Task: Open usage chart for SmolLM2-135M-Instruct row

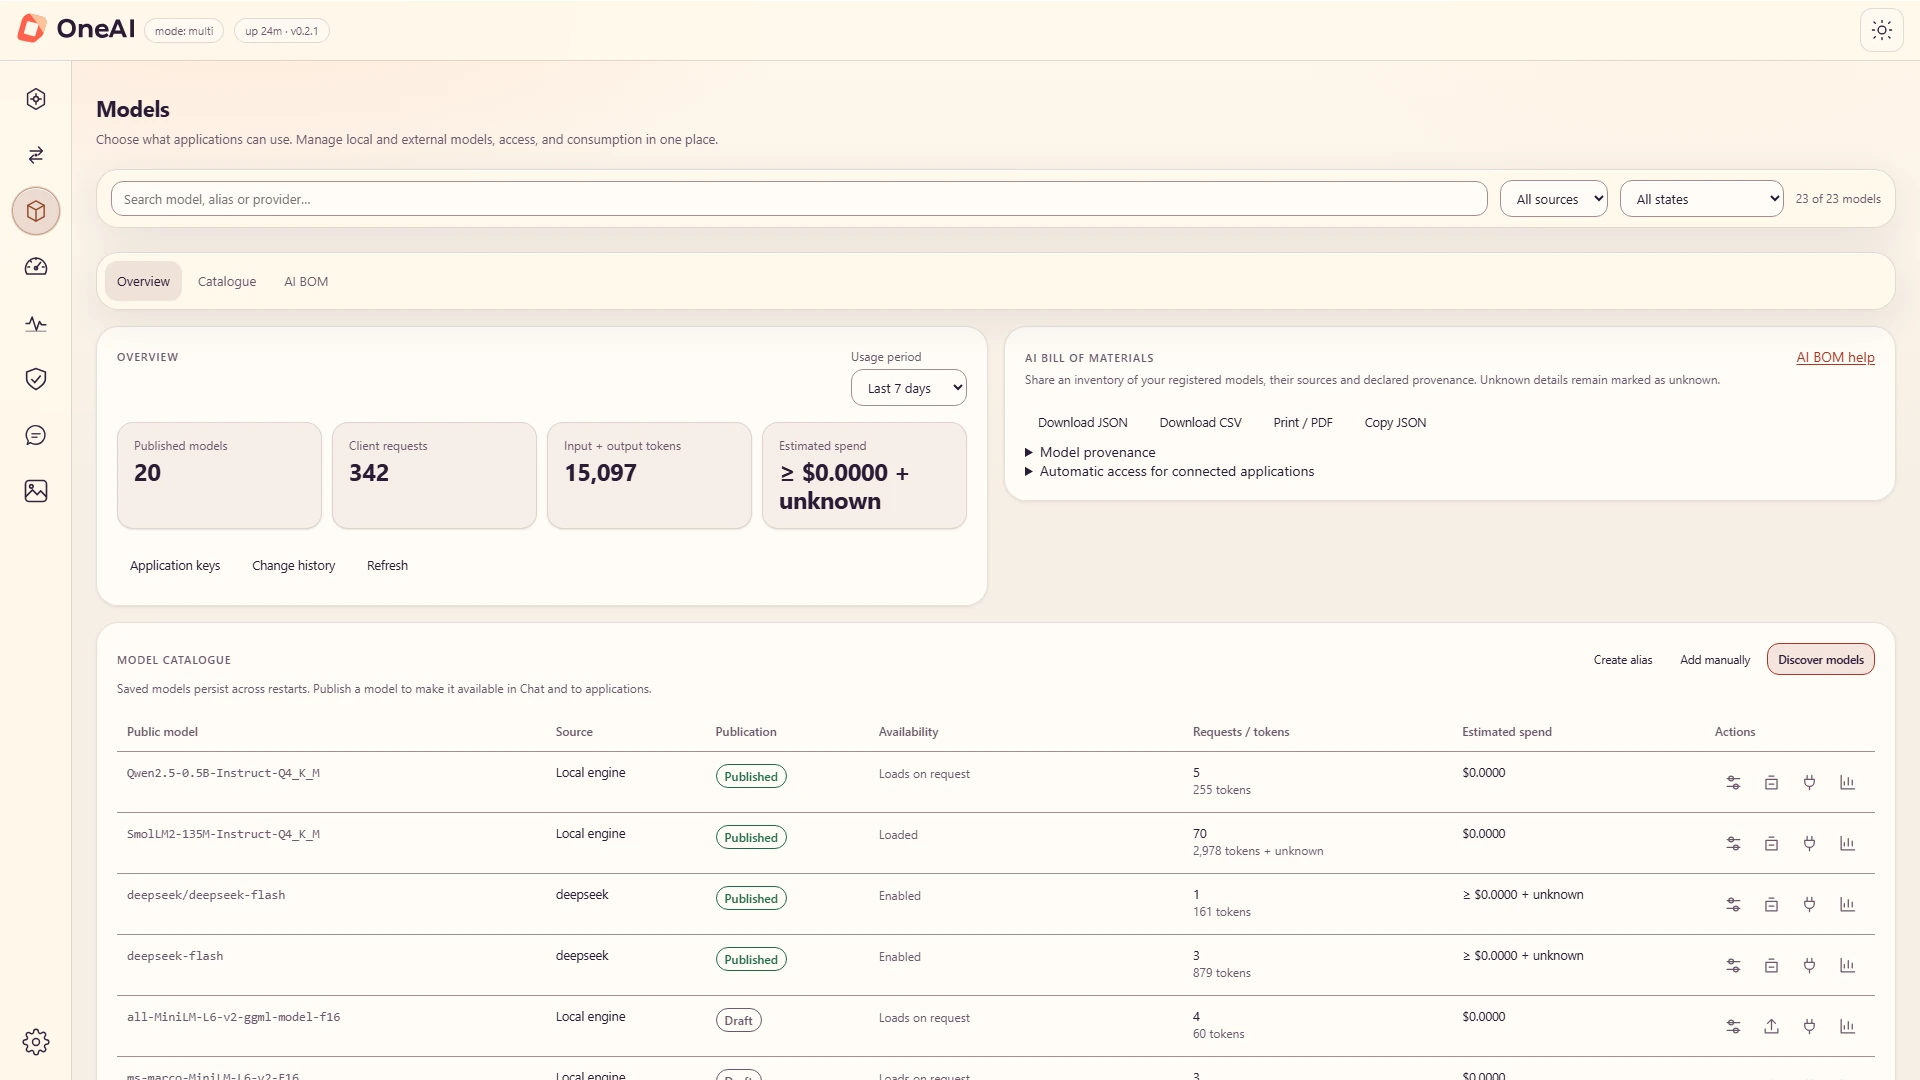Action: (1847, 844)
